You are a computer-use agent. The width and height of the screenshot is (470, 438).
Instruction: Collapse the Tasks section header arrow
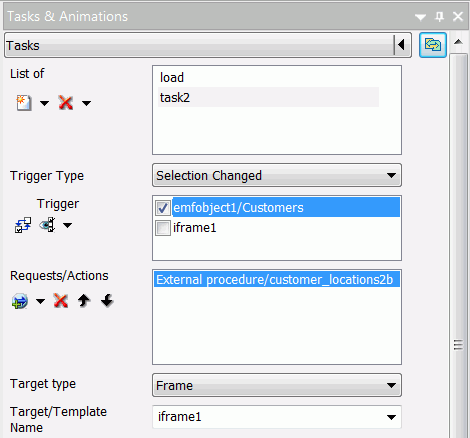click(401, 45)
